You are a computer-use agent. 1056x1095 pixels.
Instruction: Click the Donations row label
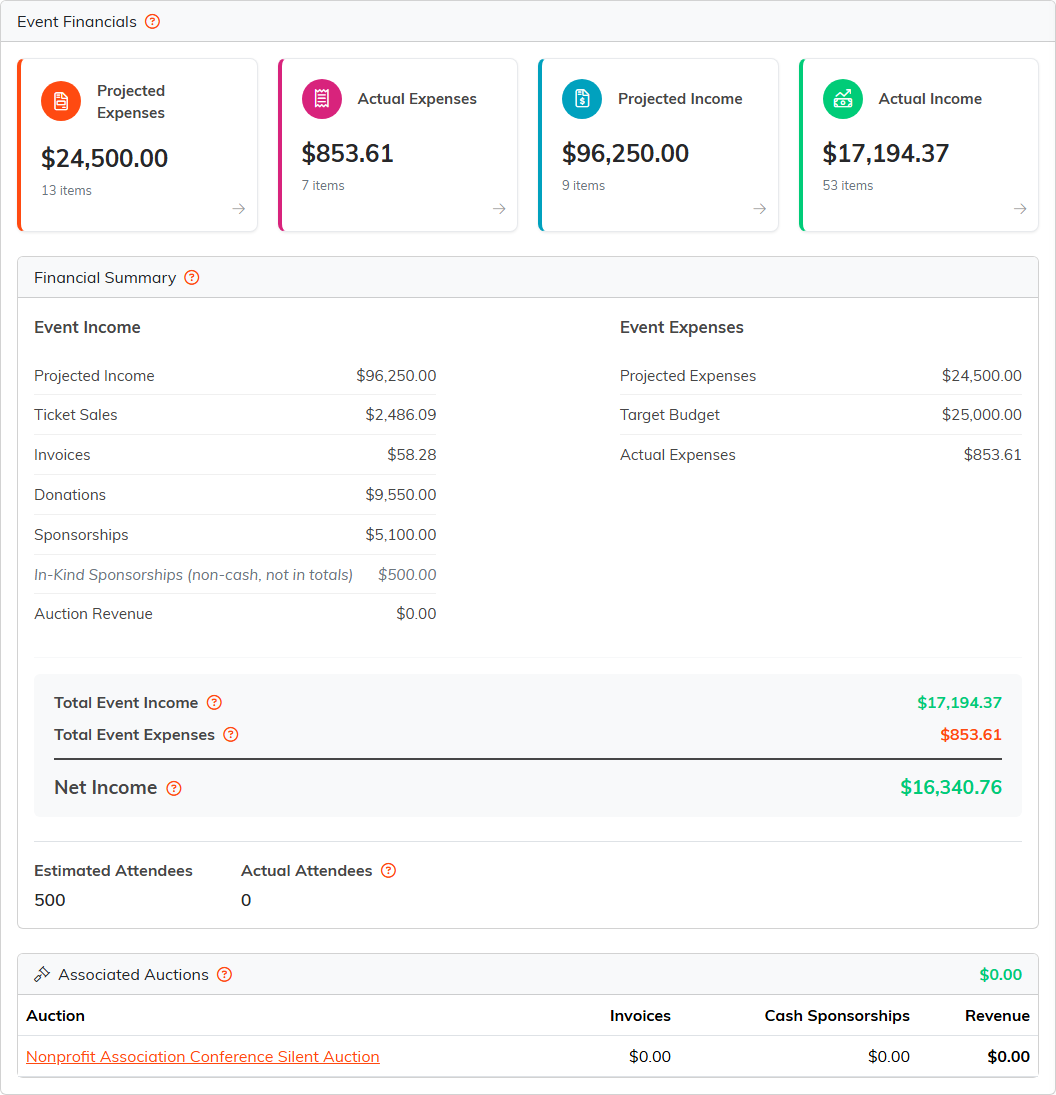(x=70, y=494)
